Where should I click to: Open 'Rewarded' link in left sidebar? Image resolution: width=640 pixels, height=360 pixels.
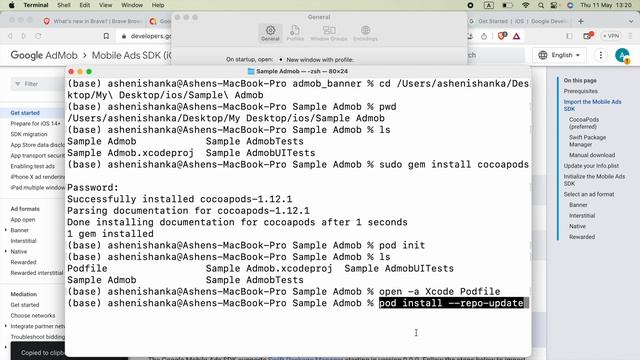click(24, 262)
